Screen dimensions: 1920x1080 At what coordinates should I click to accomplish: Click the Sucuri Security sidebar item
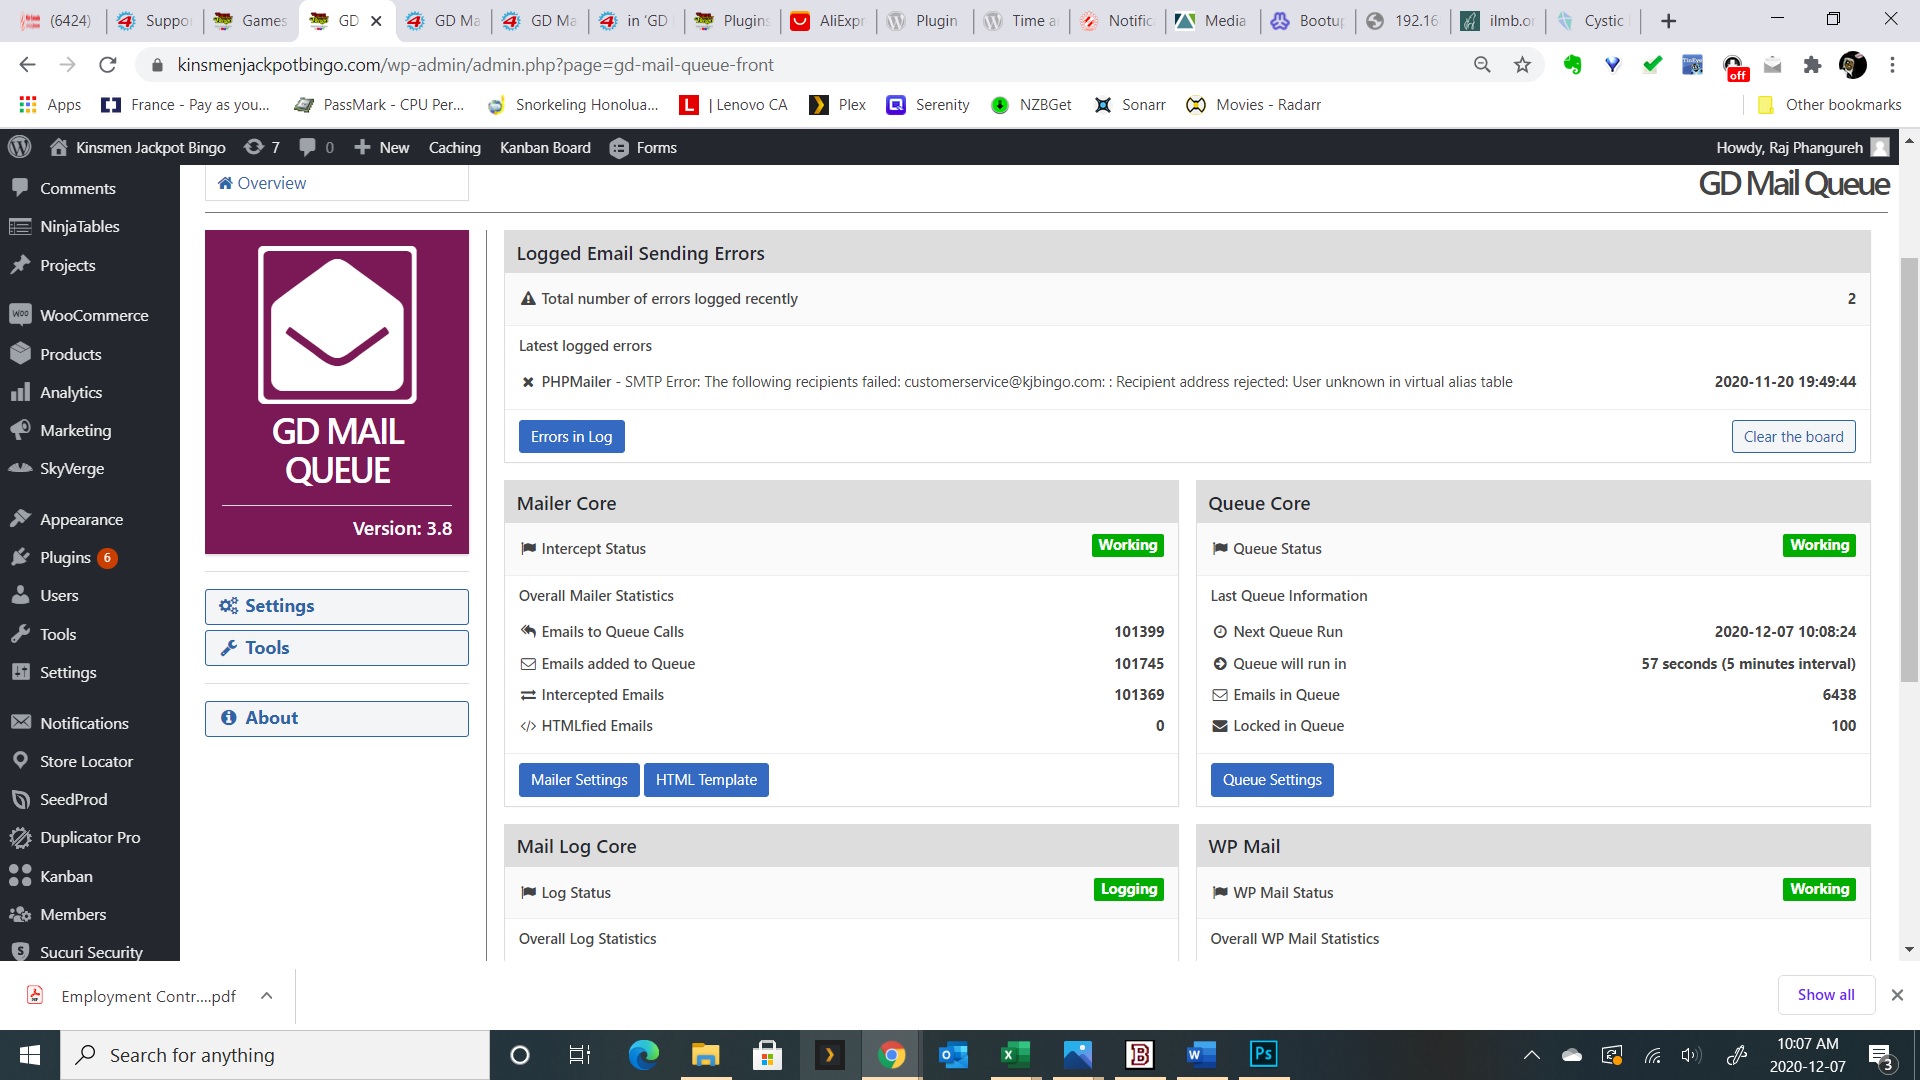(x=90, y=951)
